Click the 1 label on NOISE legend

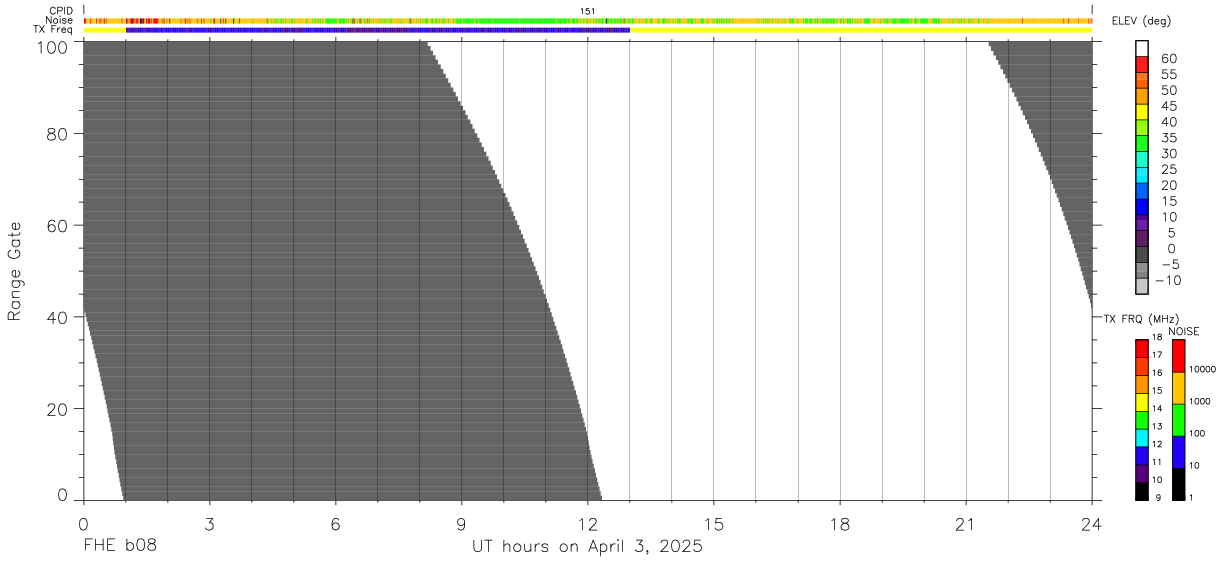point(1191,497)
